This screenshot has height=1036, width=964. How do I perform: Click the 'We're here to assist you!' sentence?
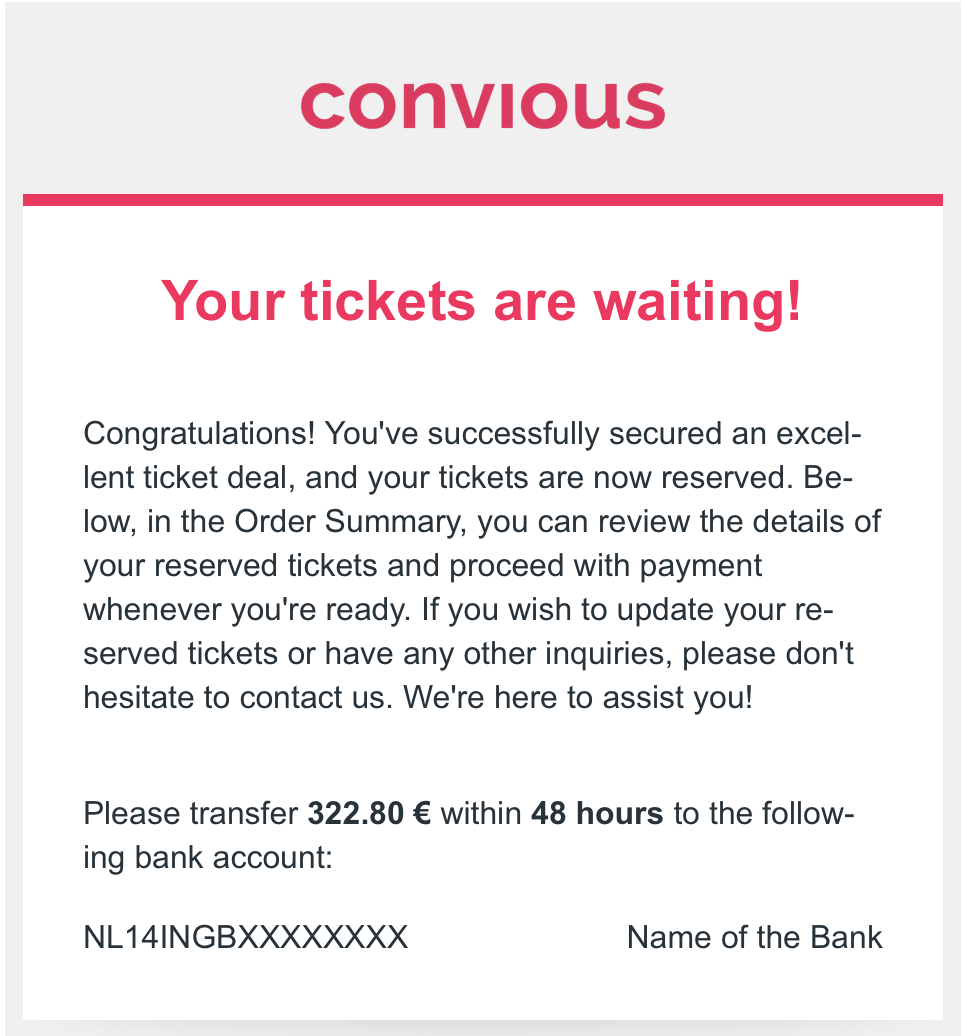point(577,698)
